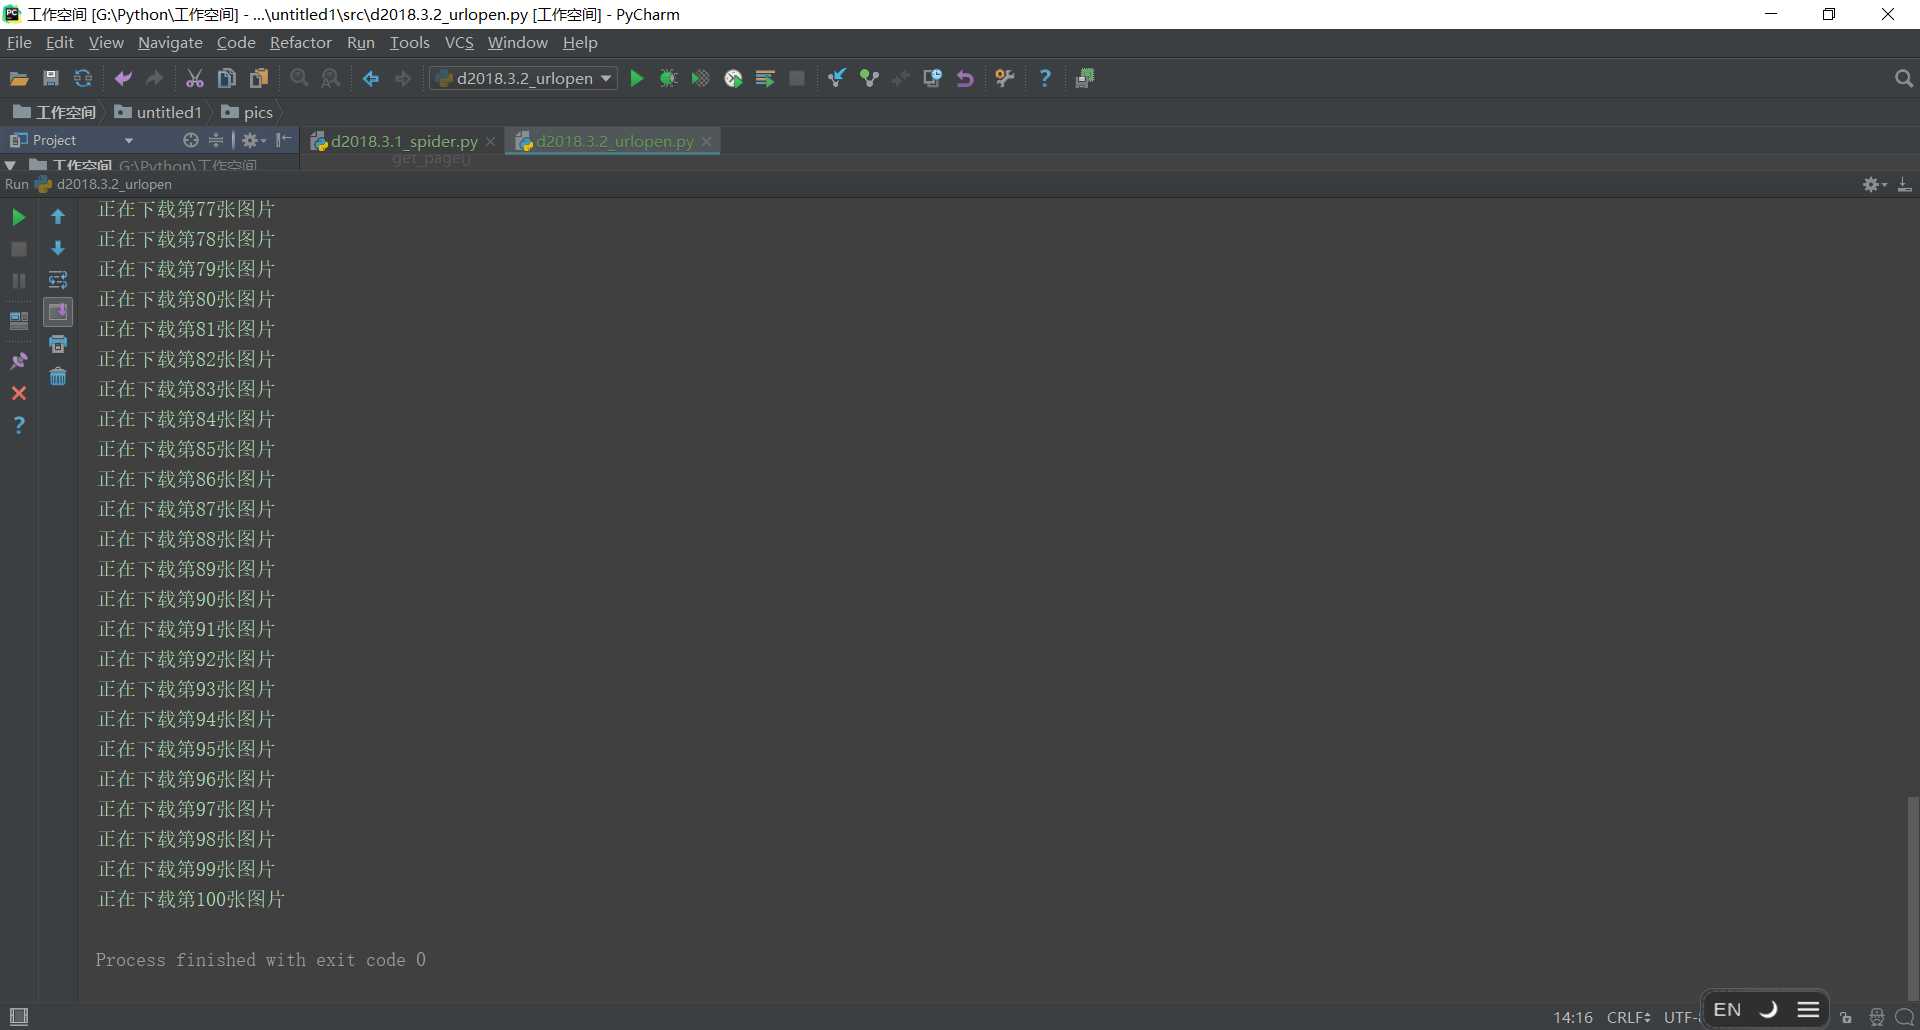Toggle scroll to end in console

coord(58,312)
